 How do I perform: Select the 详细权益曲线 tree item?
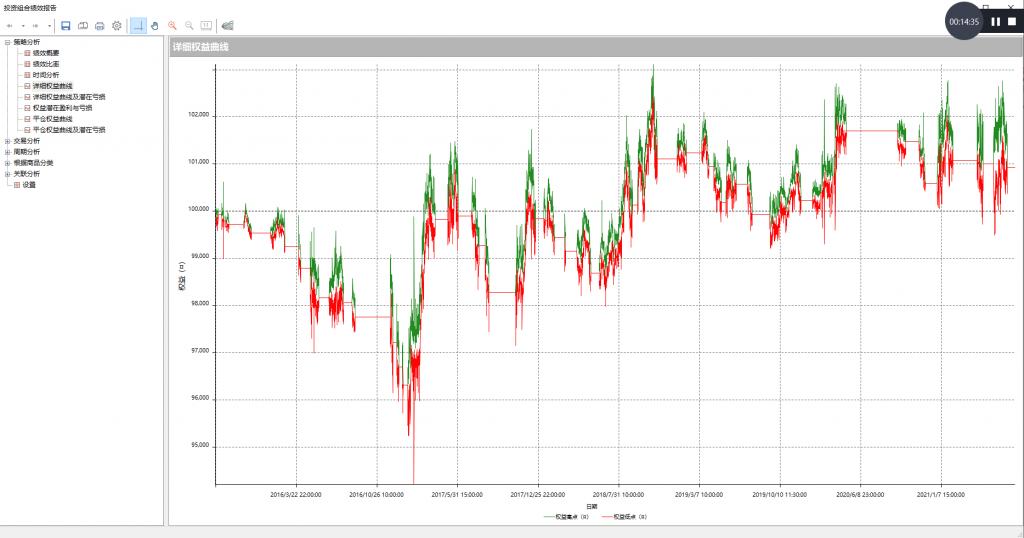click(52, 86)
